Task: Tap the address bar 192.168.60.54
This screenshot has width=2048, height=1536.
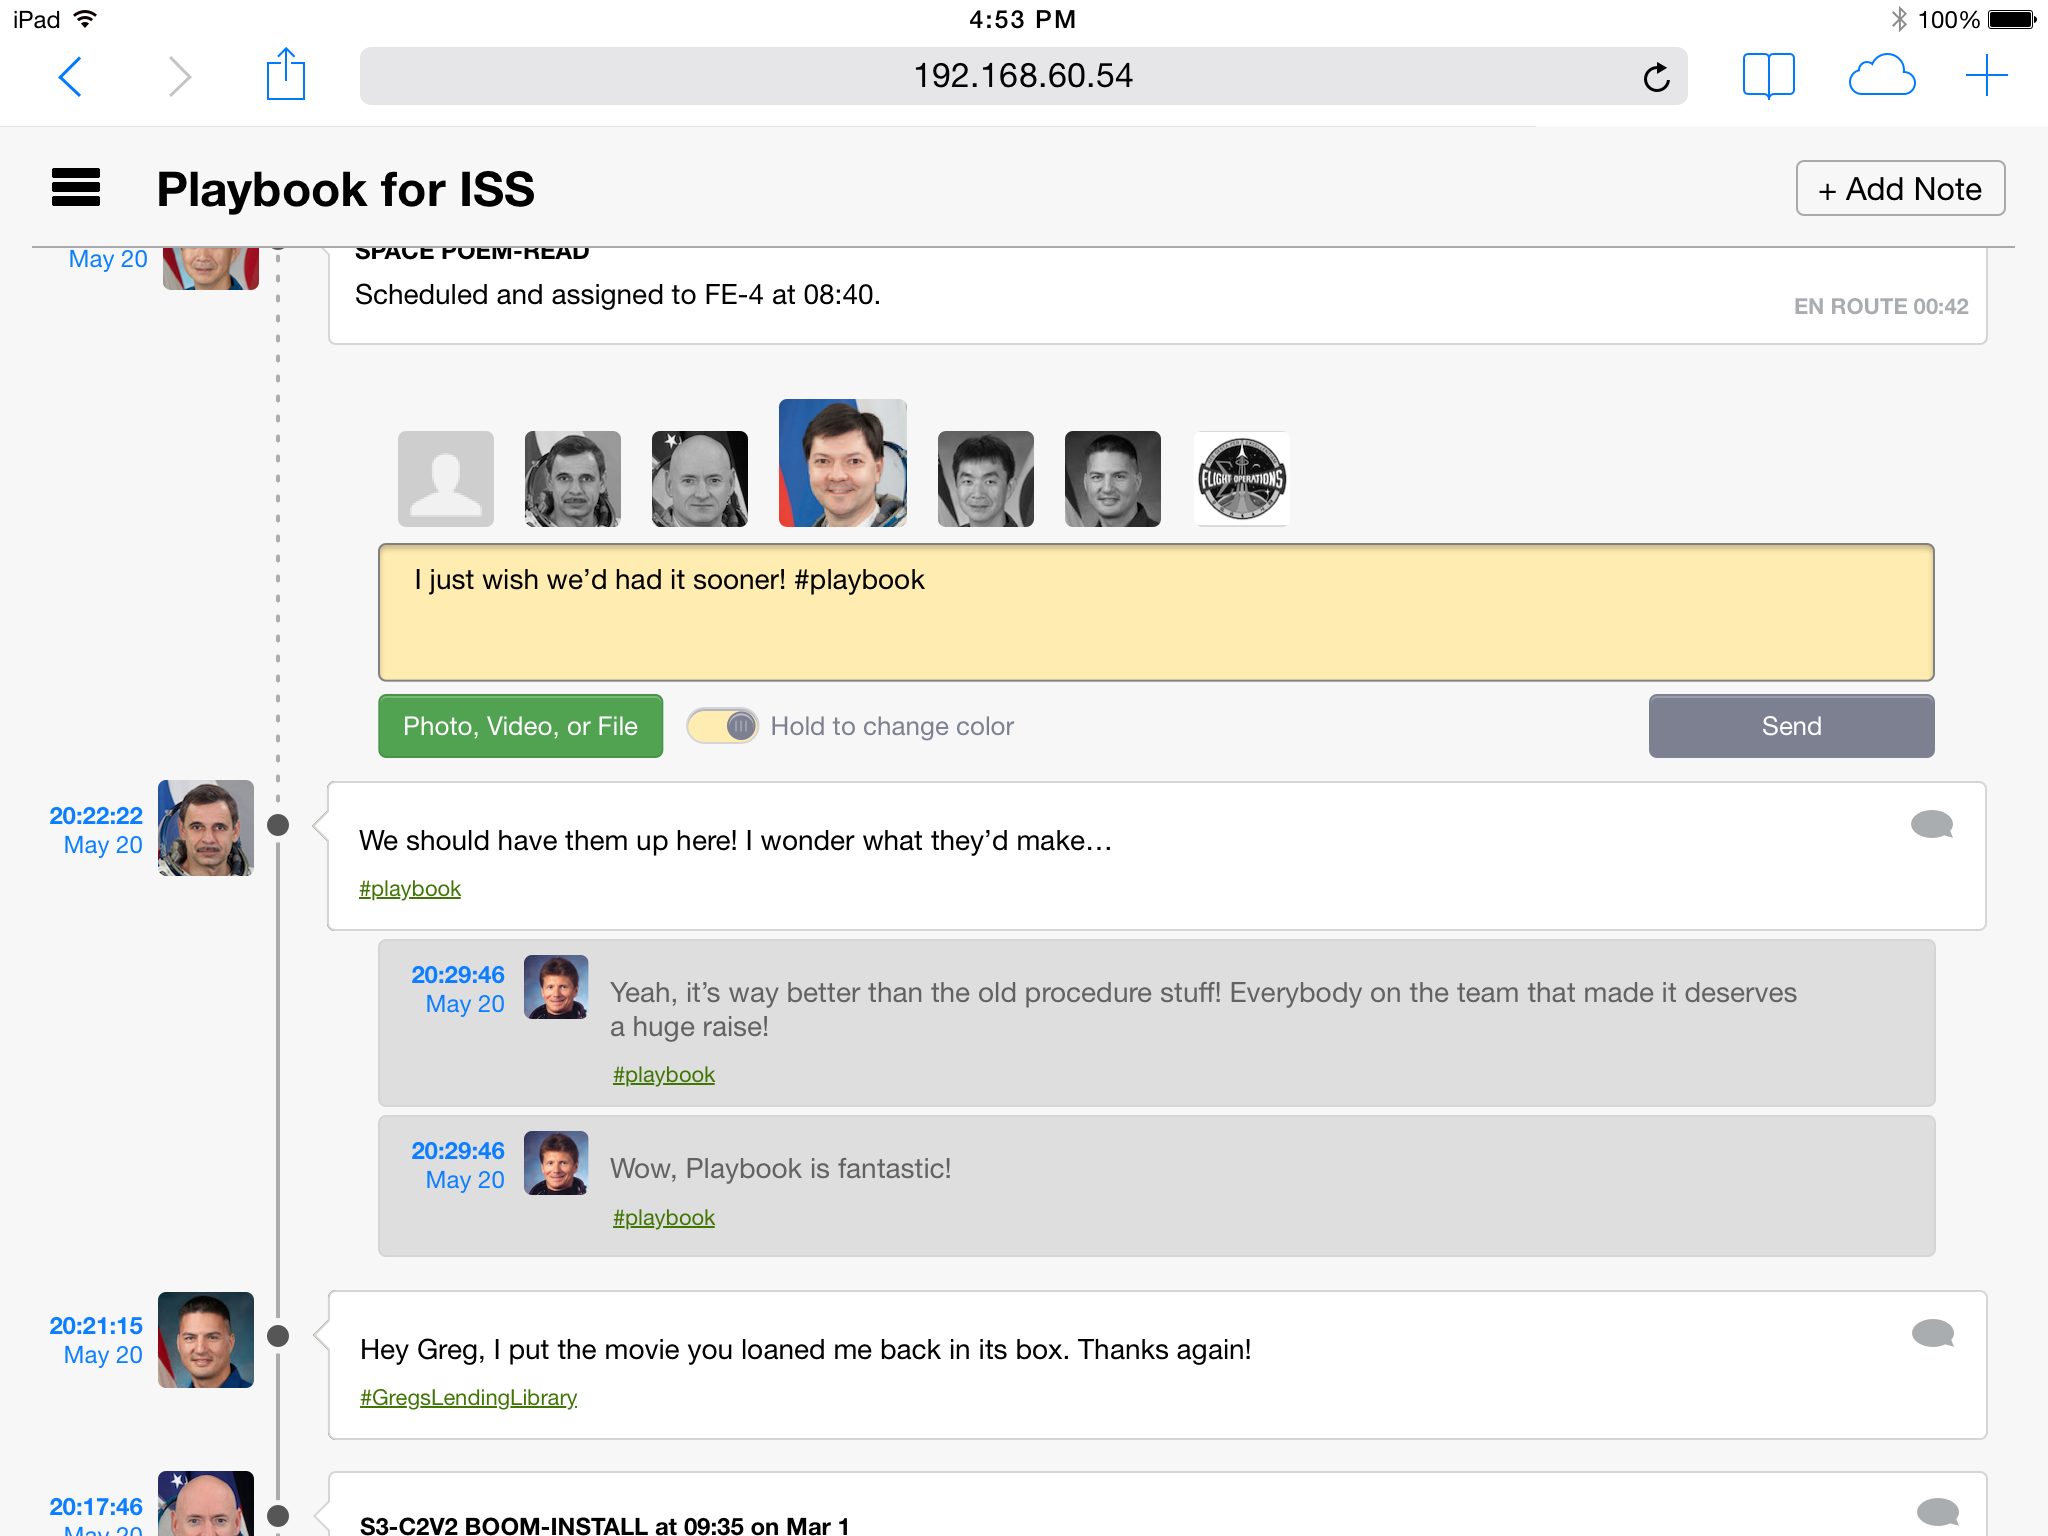Action: (x=1023, y=76)
